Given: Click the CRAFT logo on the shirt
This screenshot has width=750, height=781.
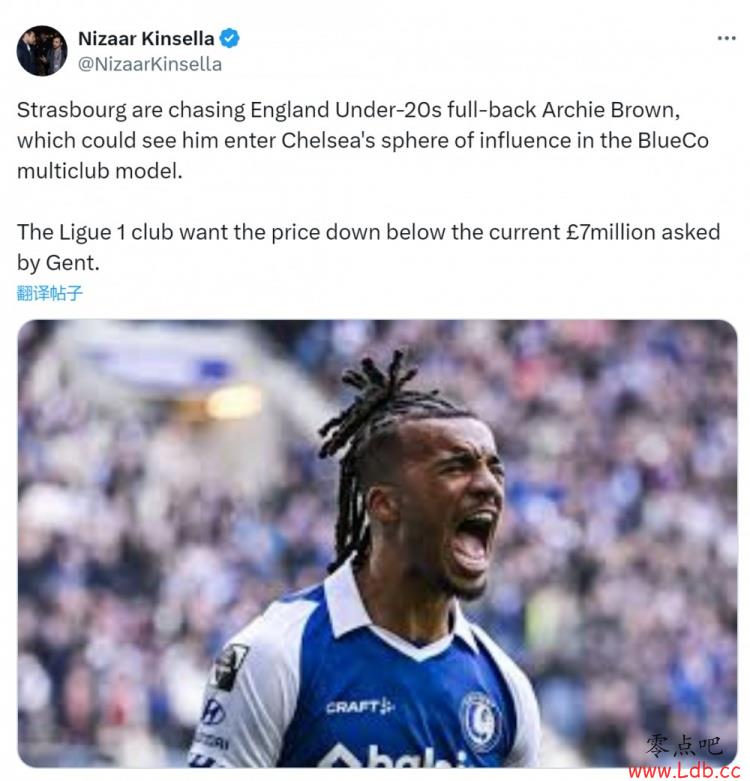Looking at the screenshot, I should pyautogui.click(x=360, y=707).
